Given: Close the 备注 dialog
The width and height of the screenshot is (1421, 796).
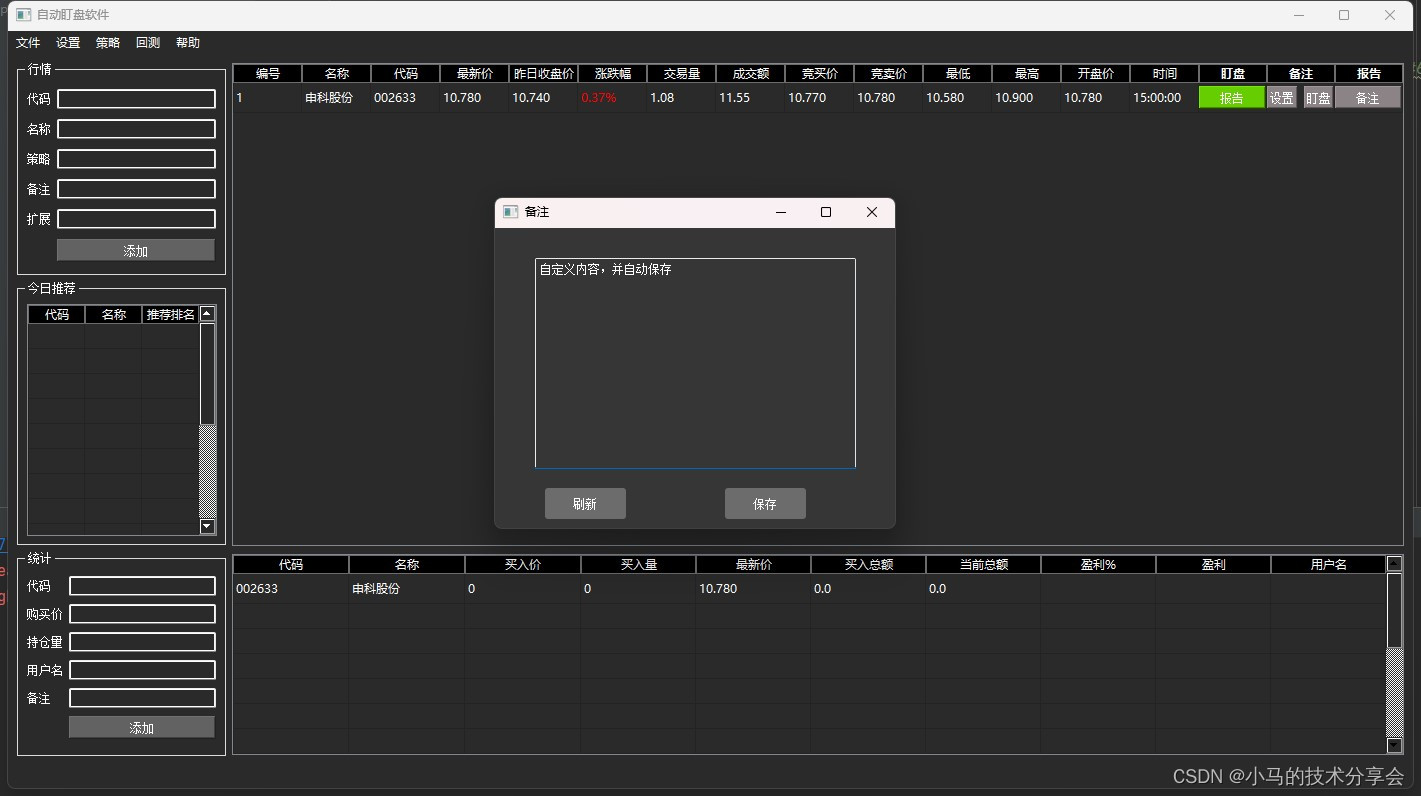Looking at the screenshot, I should (871, 212).
